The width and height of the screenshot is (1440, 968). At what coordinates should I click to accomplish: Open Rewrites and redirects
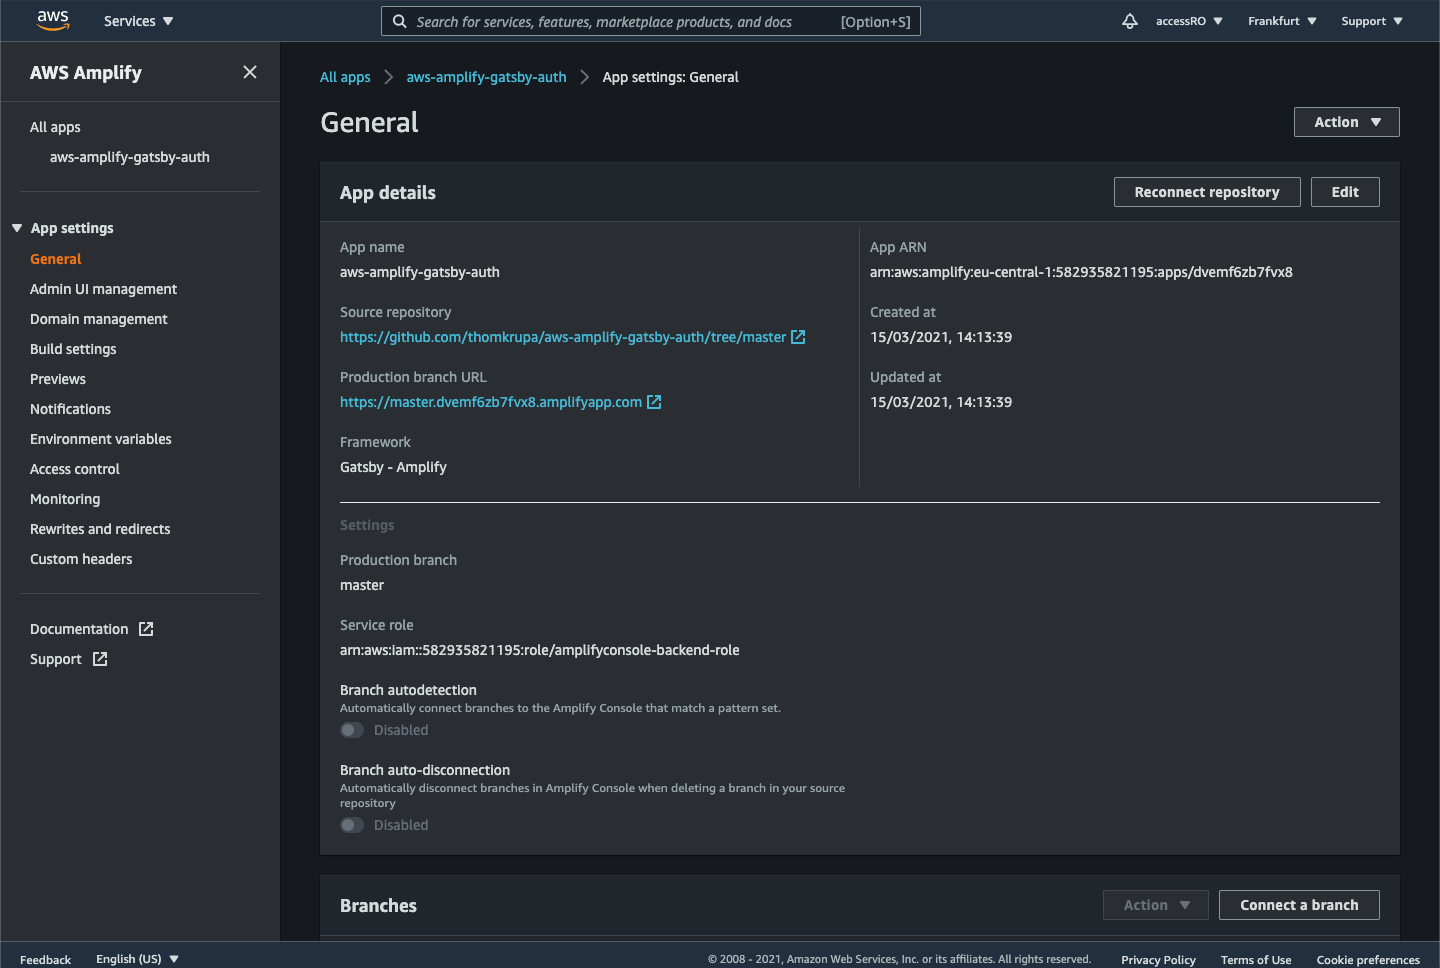tap(100, 529)
